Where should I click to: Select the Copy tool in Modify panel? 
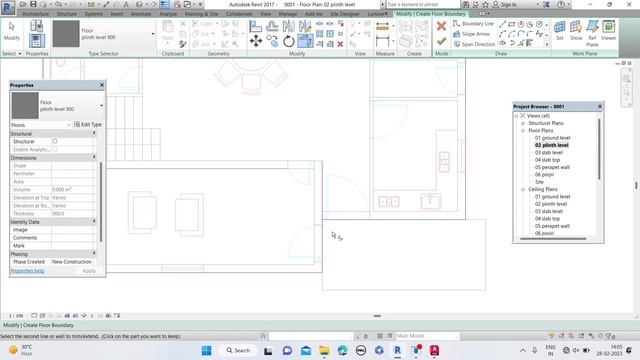[272, 41]
